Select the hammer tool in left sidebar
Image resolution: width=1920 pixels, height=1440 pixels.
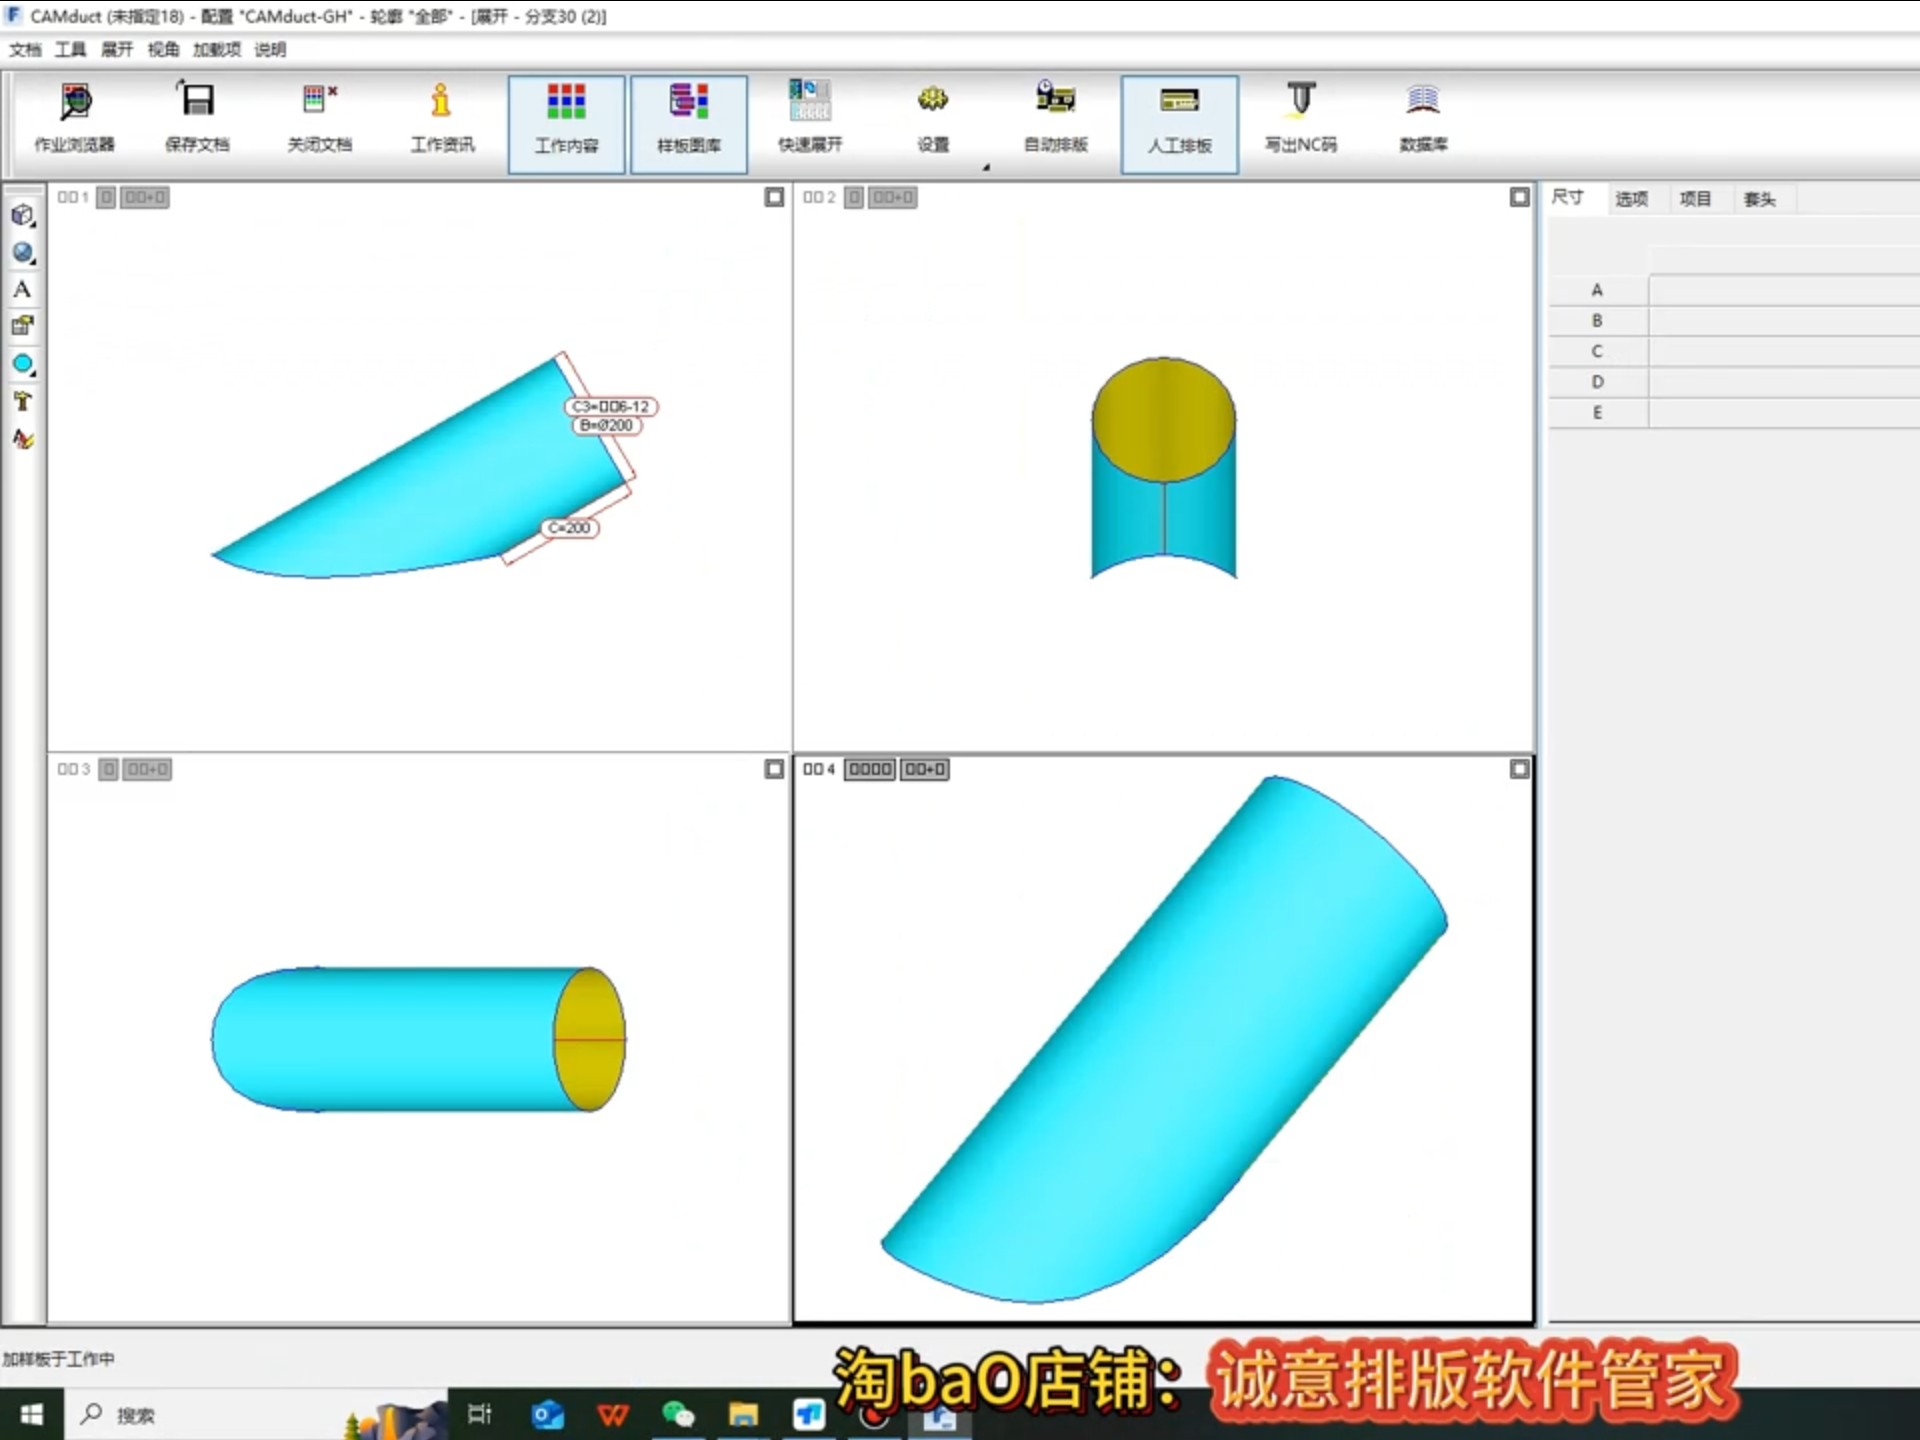(x=23, y=401)
